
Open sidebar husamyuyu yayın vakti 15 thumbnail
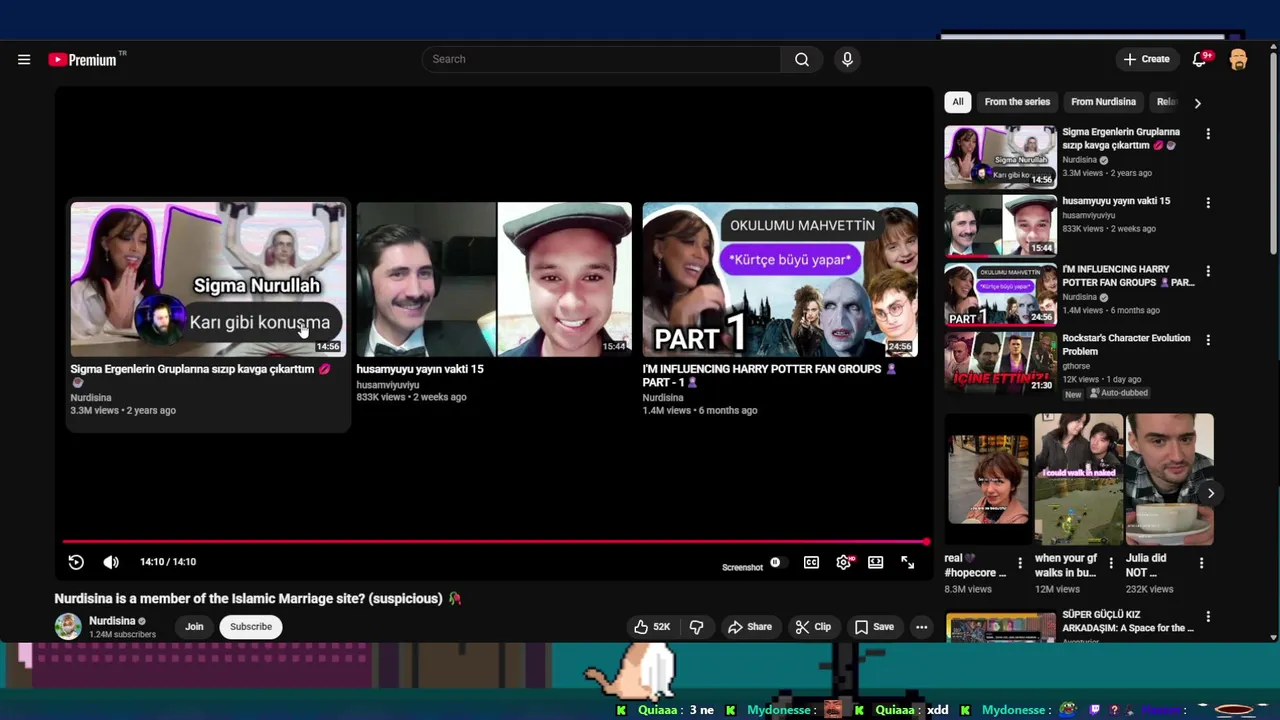[1000, 225]
